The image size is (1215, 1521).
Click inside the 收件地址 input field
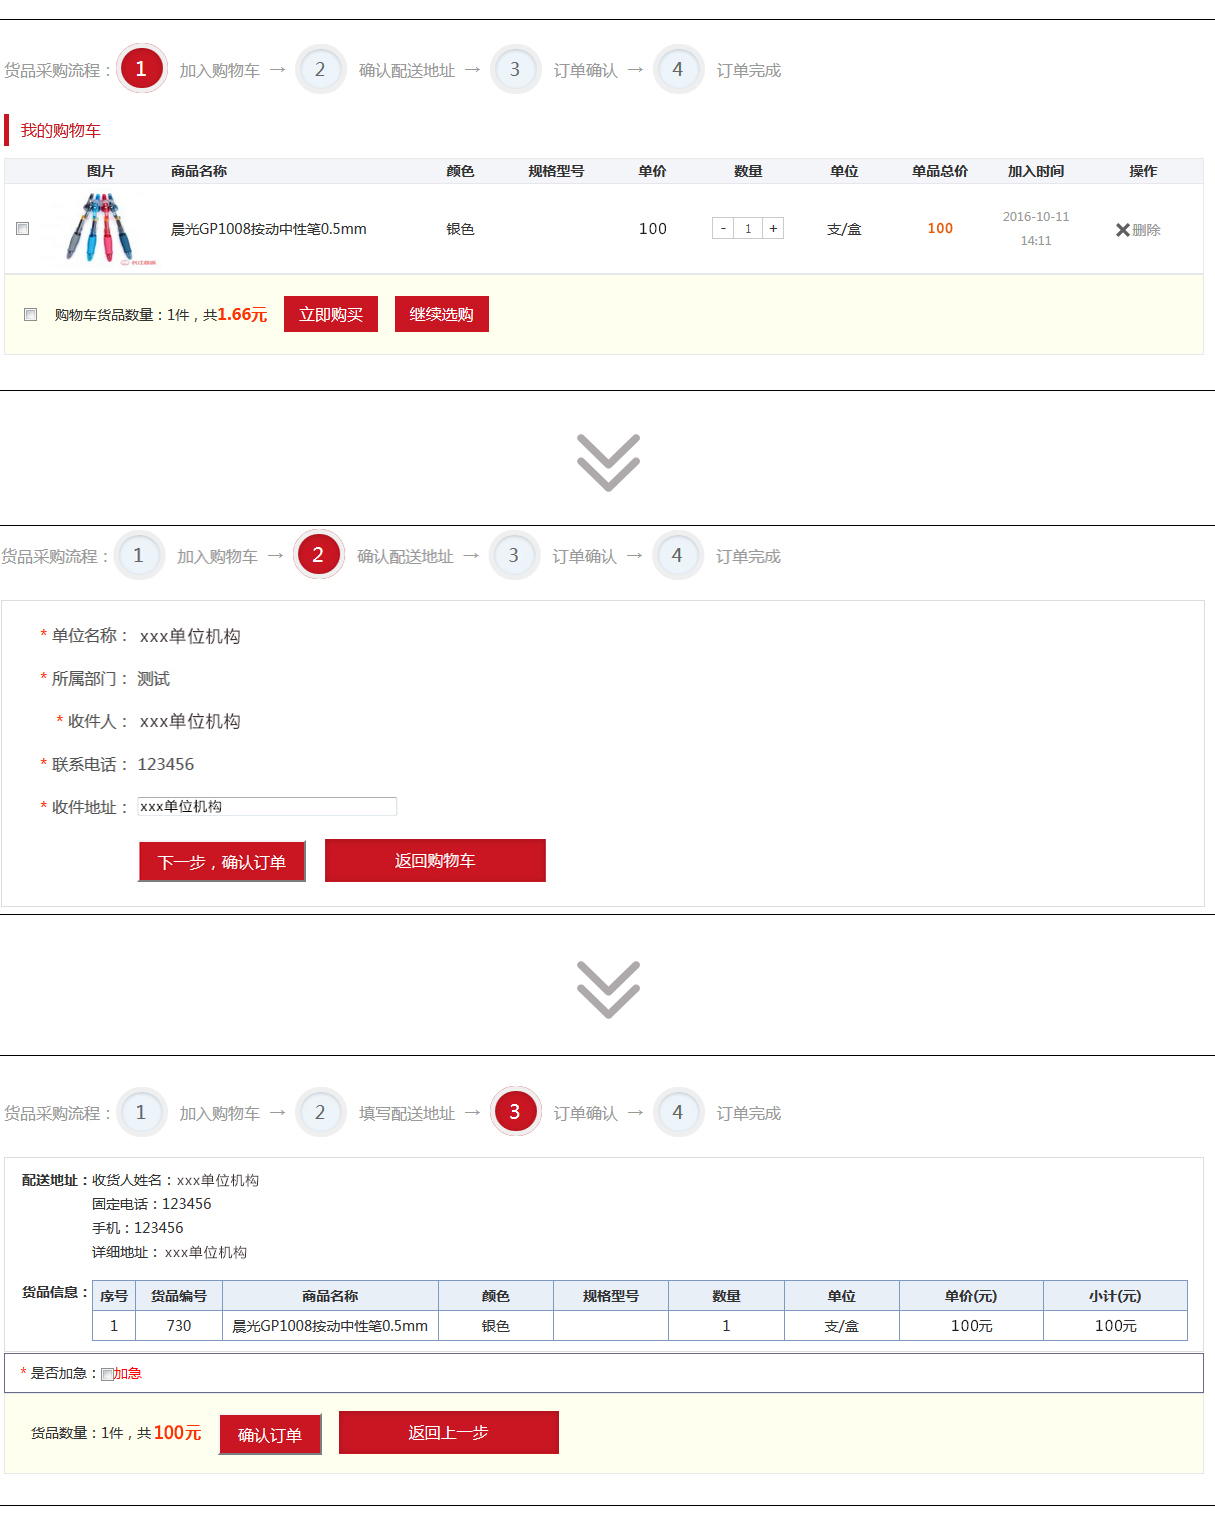tap(267, 807)
